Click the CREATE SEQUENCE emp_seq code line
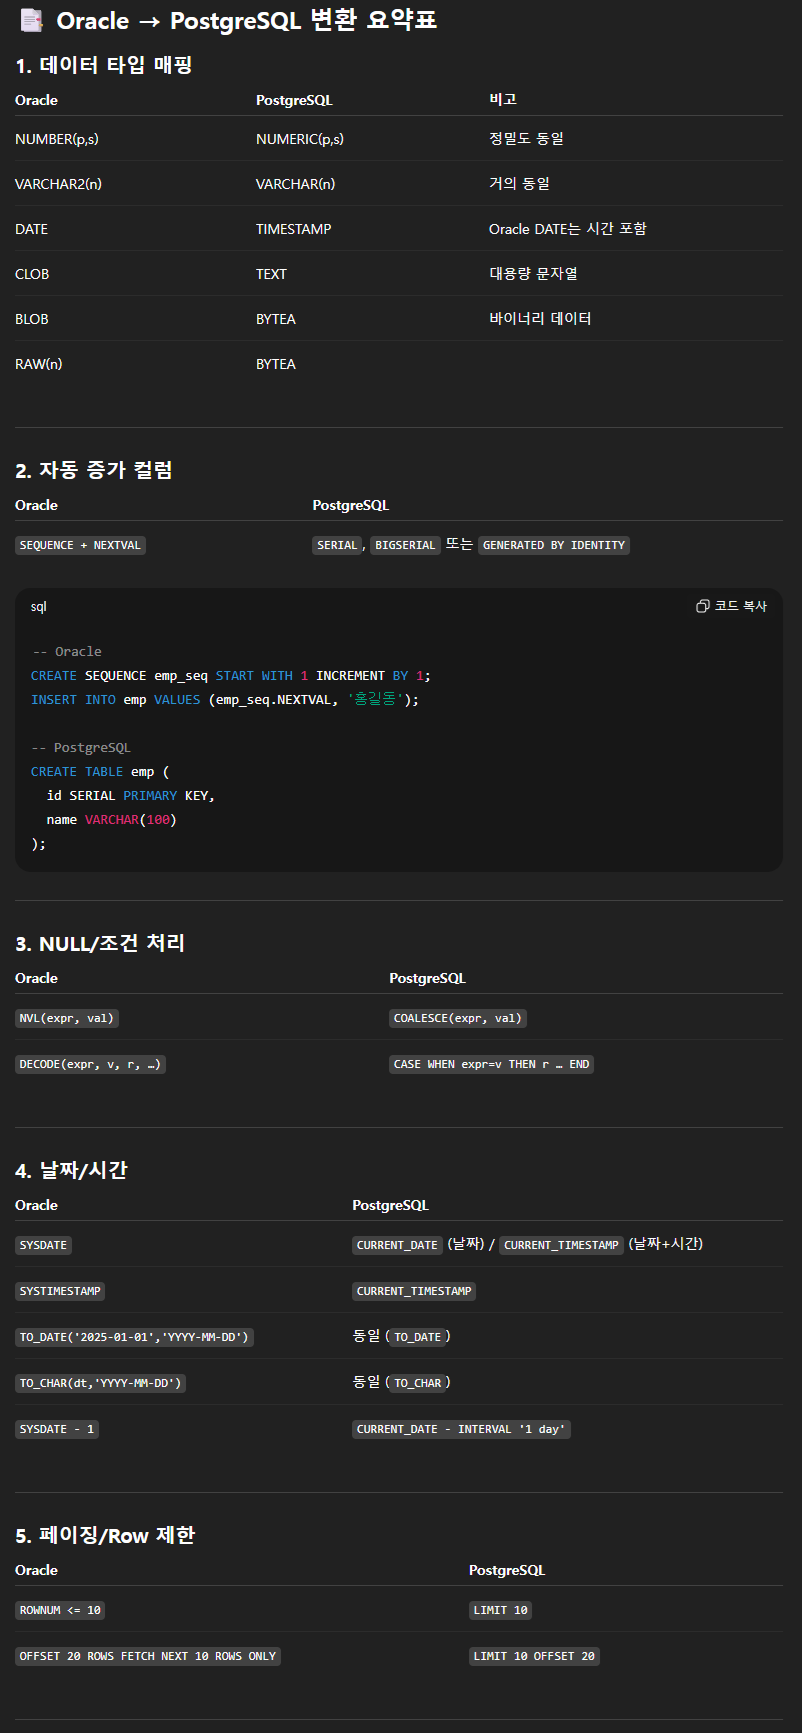Screen dimensions: 802x1733 pos(231,675)
